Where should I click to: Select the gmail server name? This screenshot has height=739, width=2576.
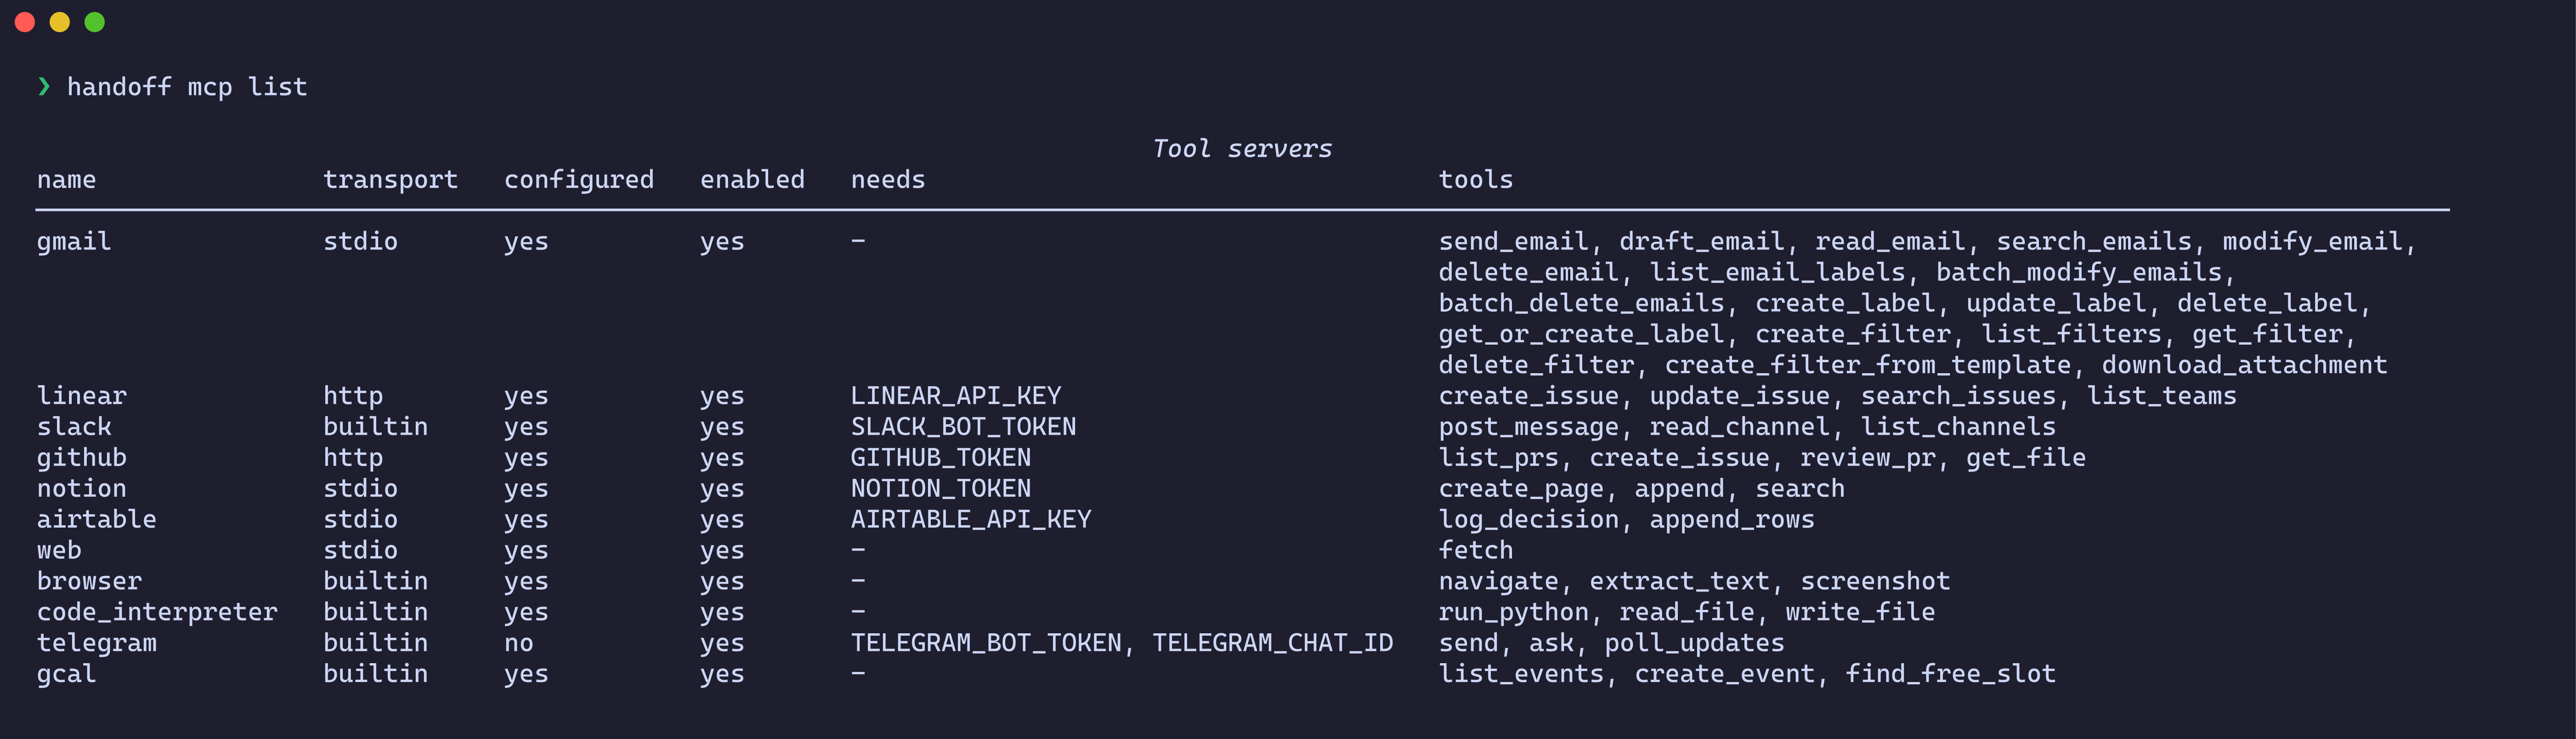pos(74,242)
